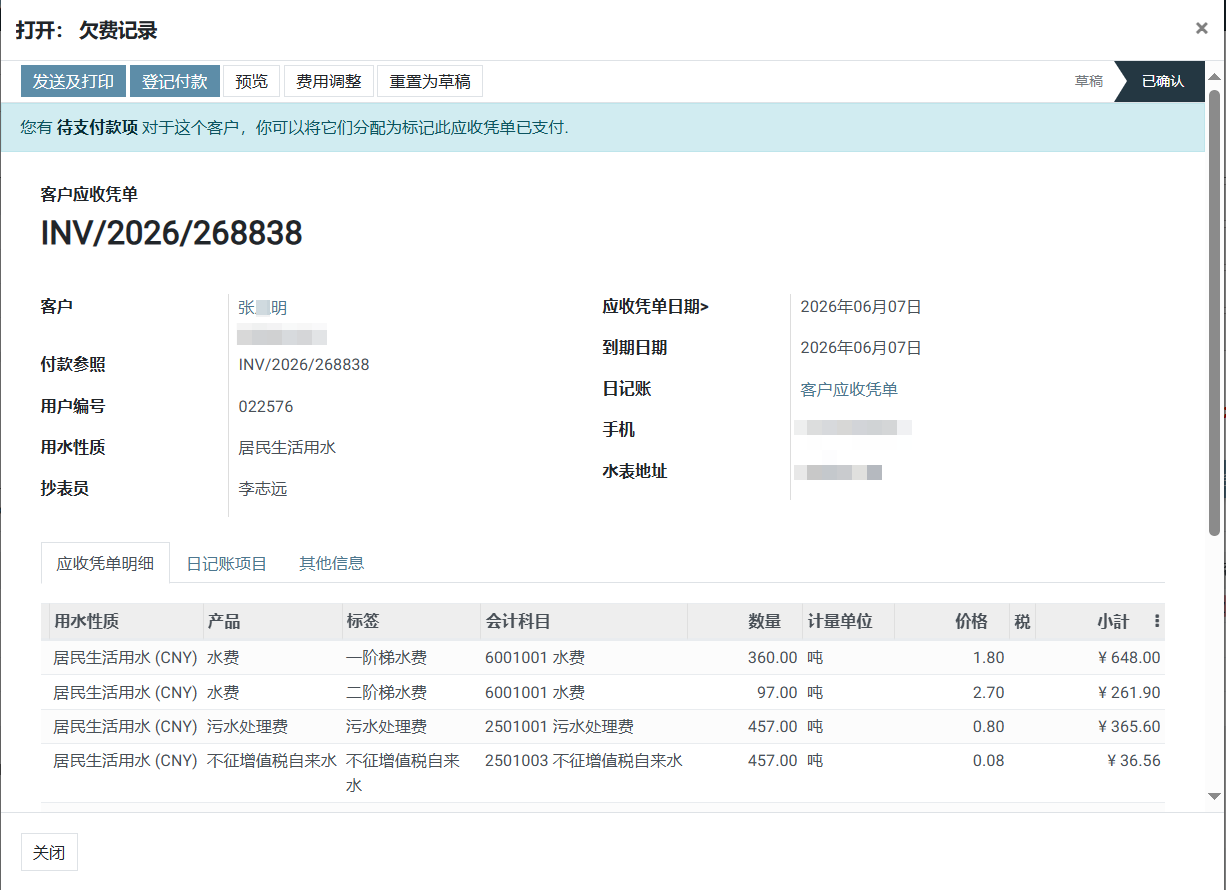
Task: Click the 待支付款项 link in the banner
Action: pyautogui.click(x=97, y=128)
